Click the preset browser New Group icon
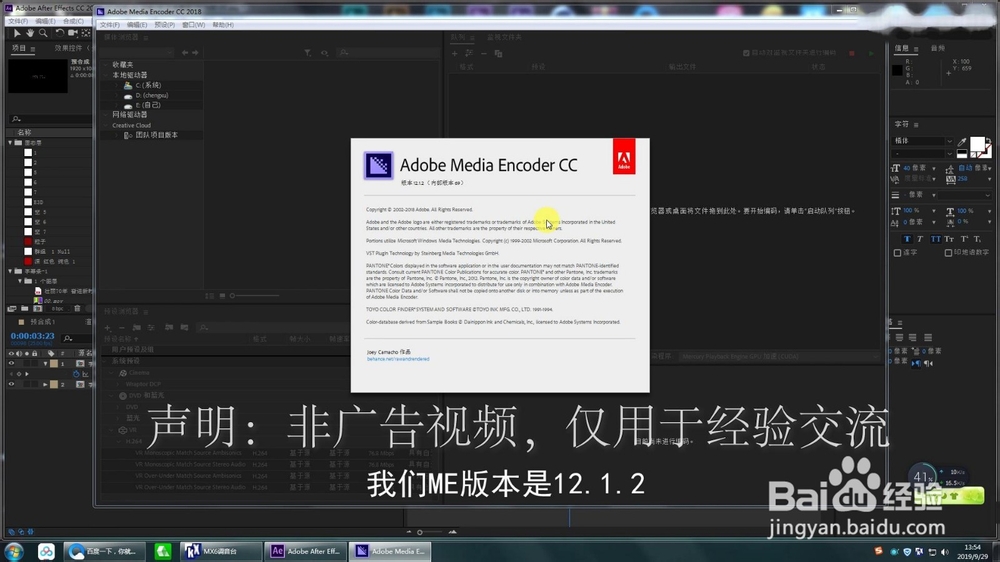This screenshot has width=1000, height=562. point(136,327)
